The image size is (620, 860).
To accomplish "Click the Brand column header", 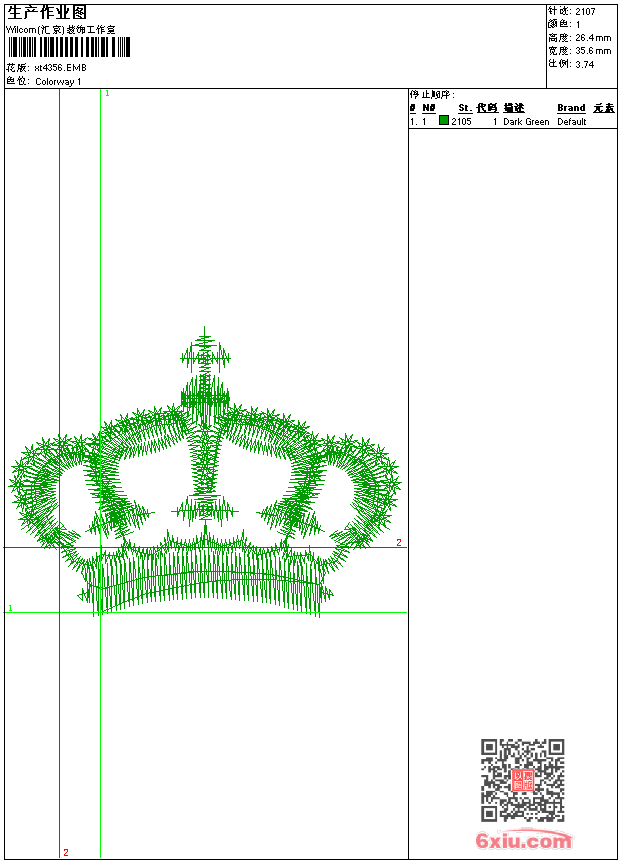I will point(571,108).
